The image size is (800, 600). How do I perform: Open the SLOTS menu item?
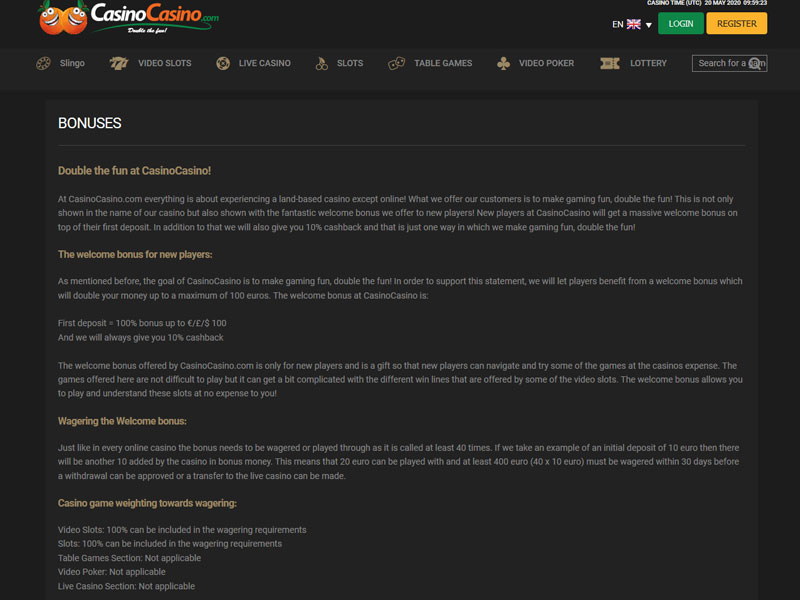coord(350,63)
